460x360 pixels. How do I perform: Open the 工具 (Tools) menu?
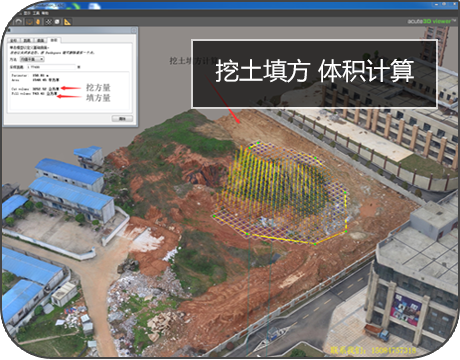coord(36,13)
